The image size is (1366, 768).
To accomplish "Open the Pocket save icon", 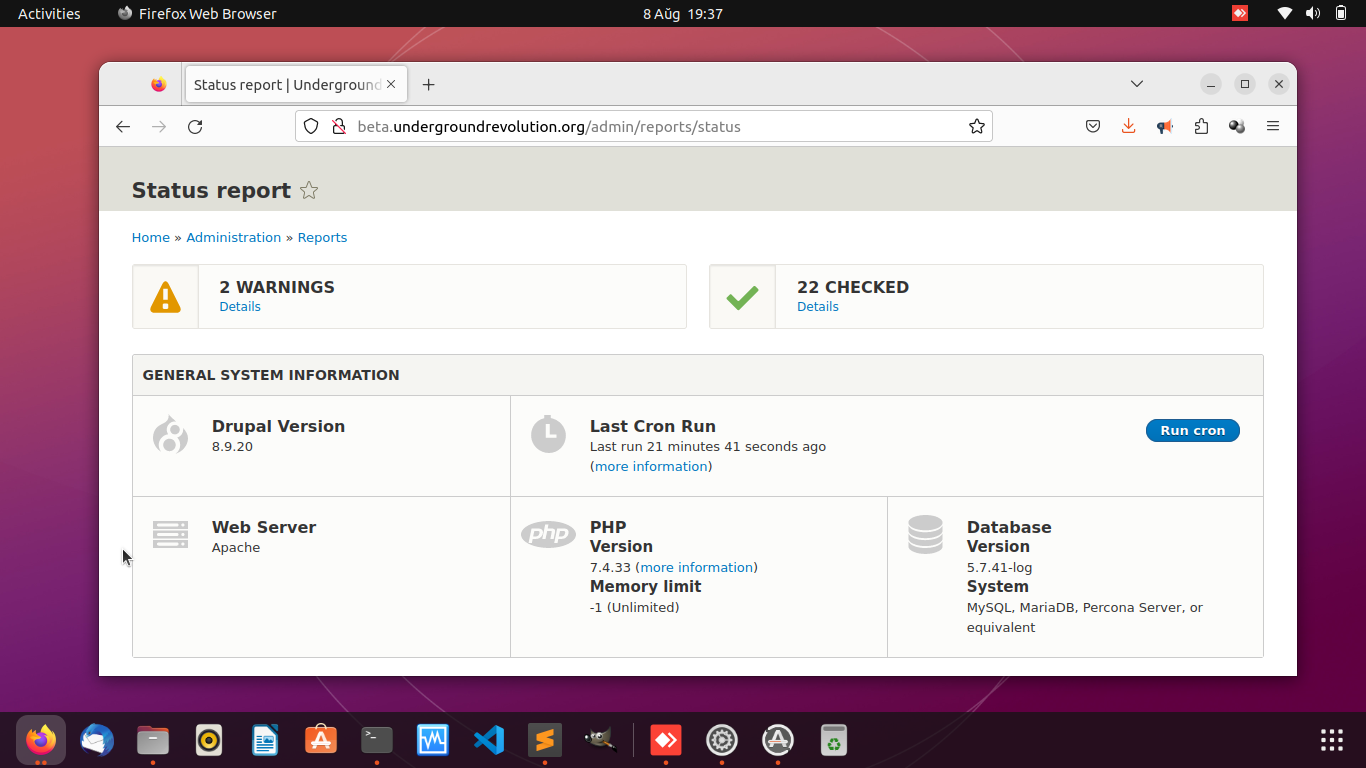I will [x=1093, y=127].
